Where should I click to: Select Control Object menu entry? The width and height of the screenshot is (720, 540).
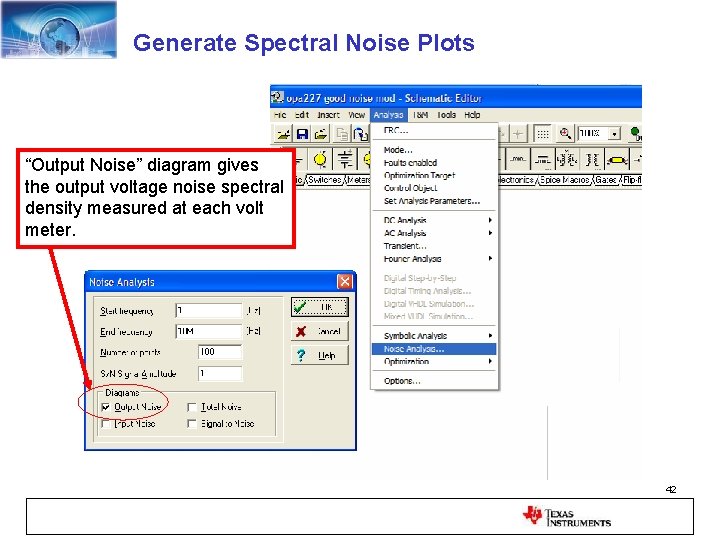tap(434, 188)
